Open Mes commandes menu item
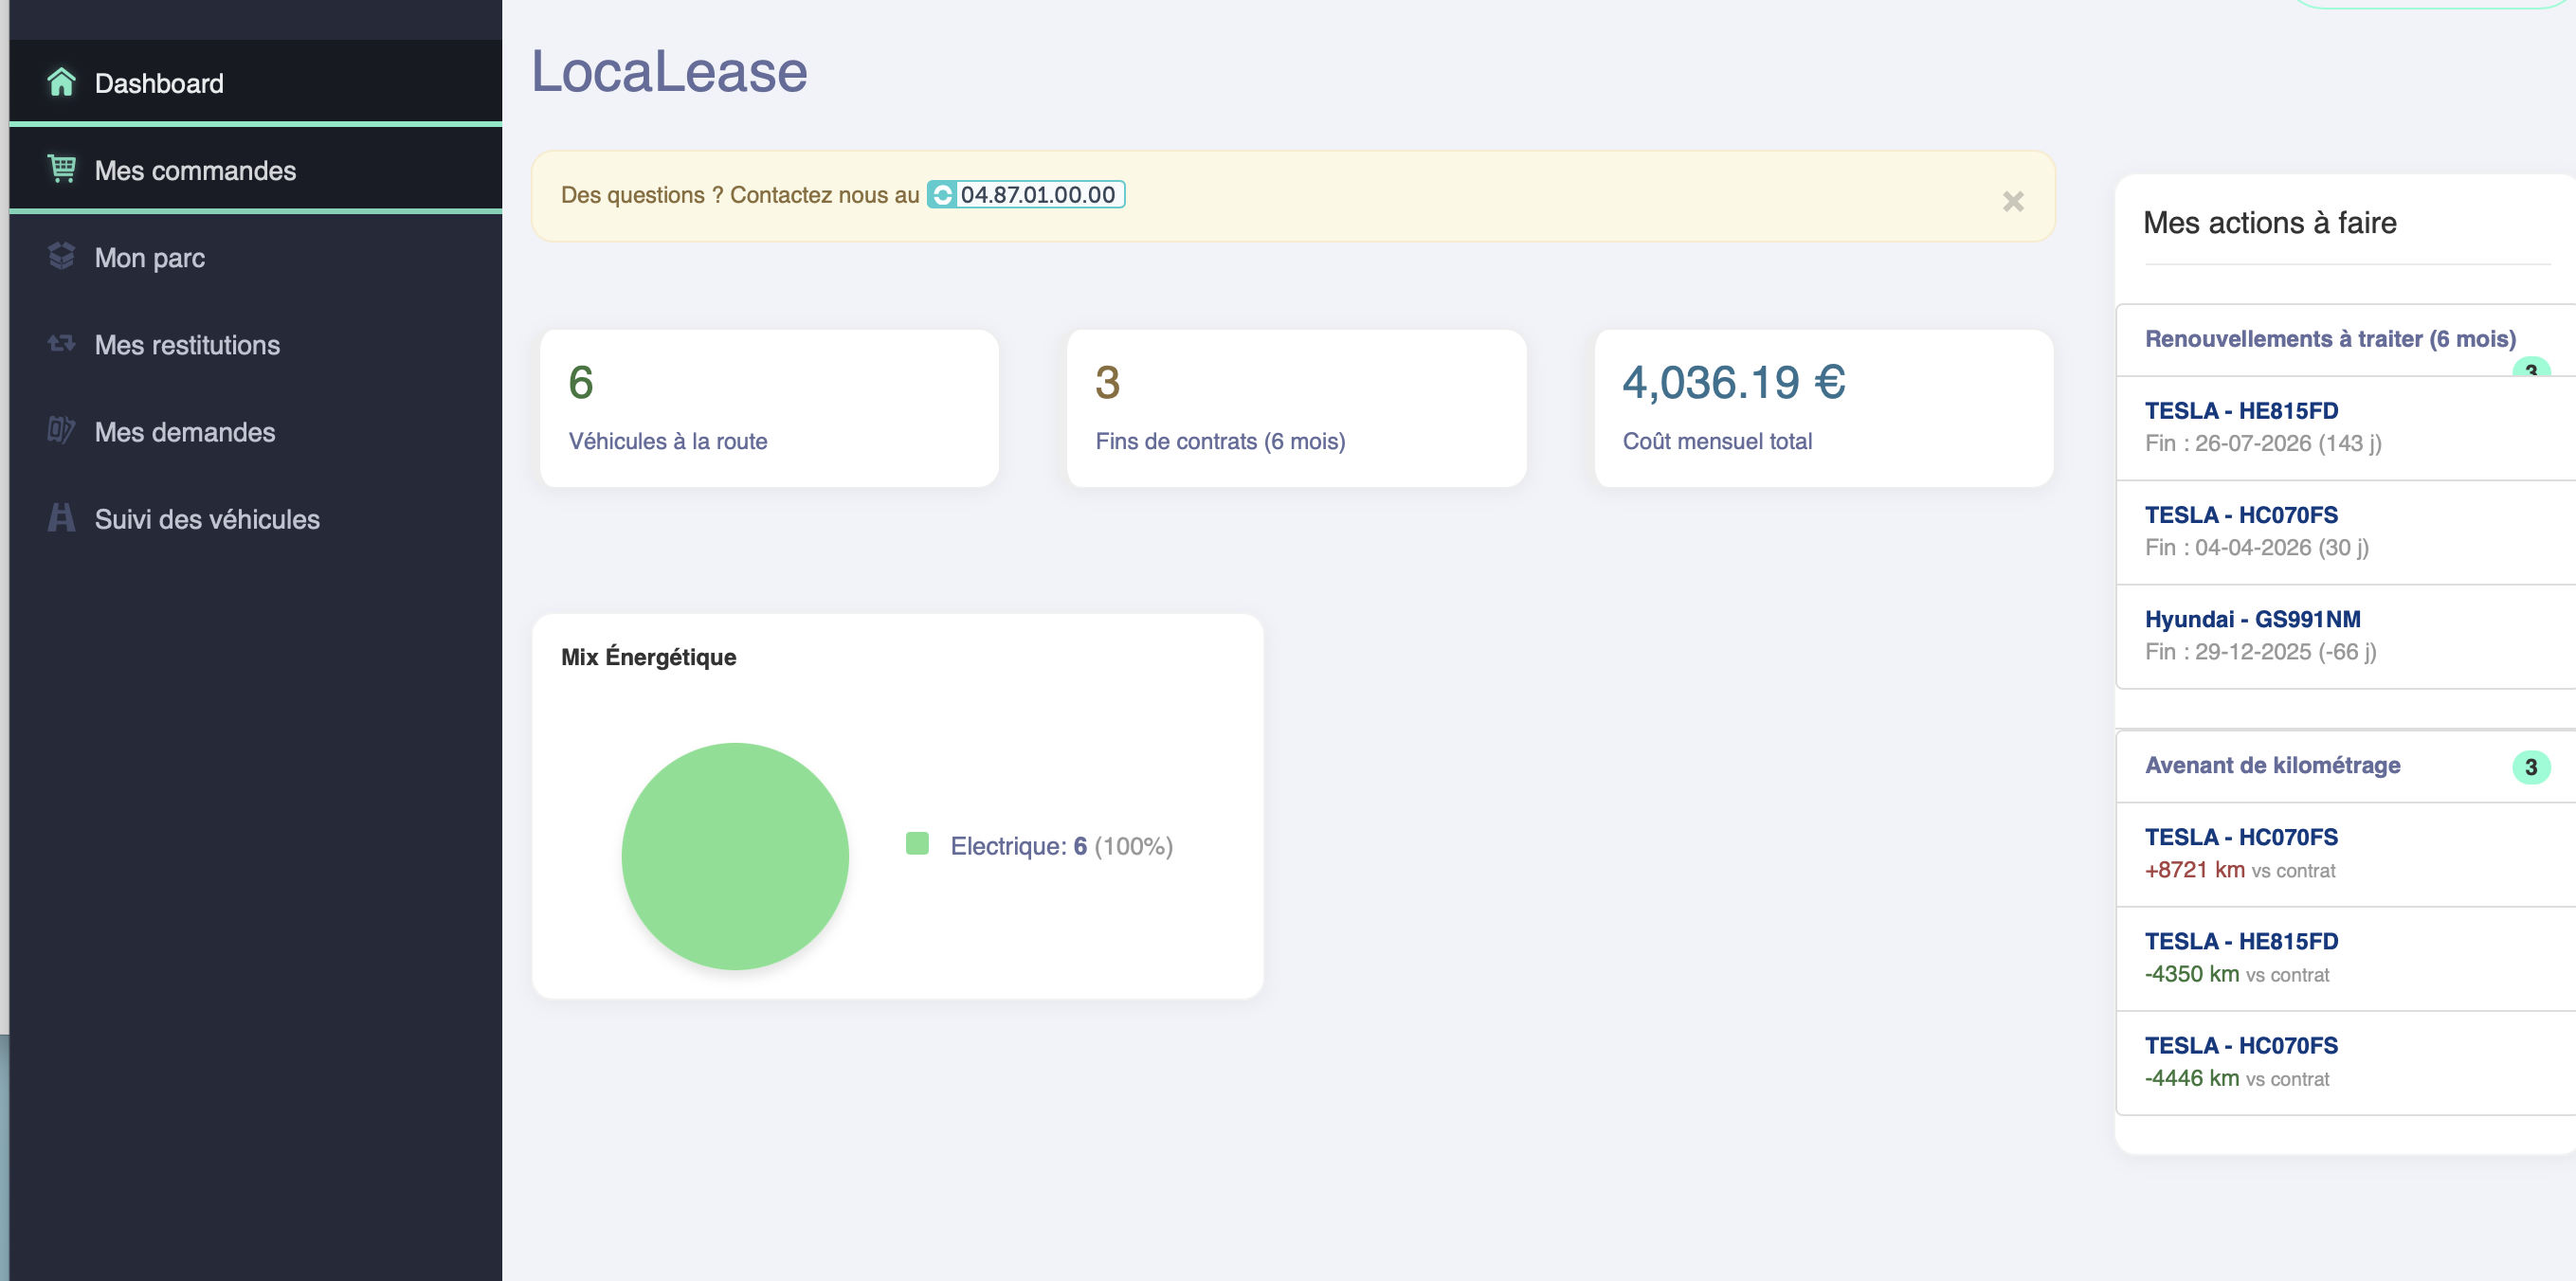This screenshot has height=1281, width=2576. pyautogui.click(x=195, y=171)
